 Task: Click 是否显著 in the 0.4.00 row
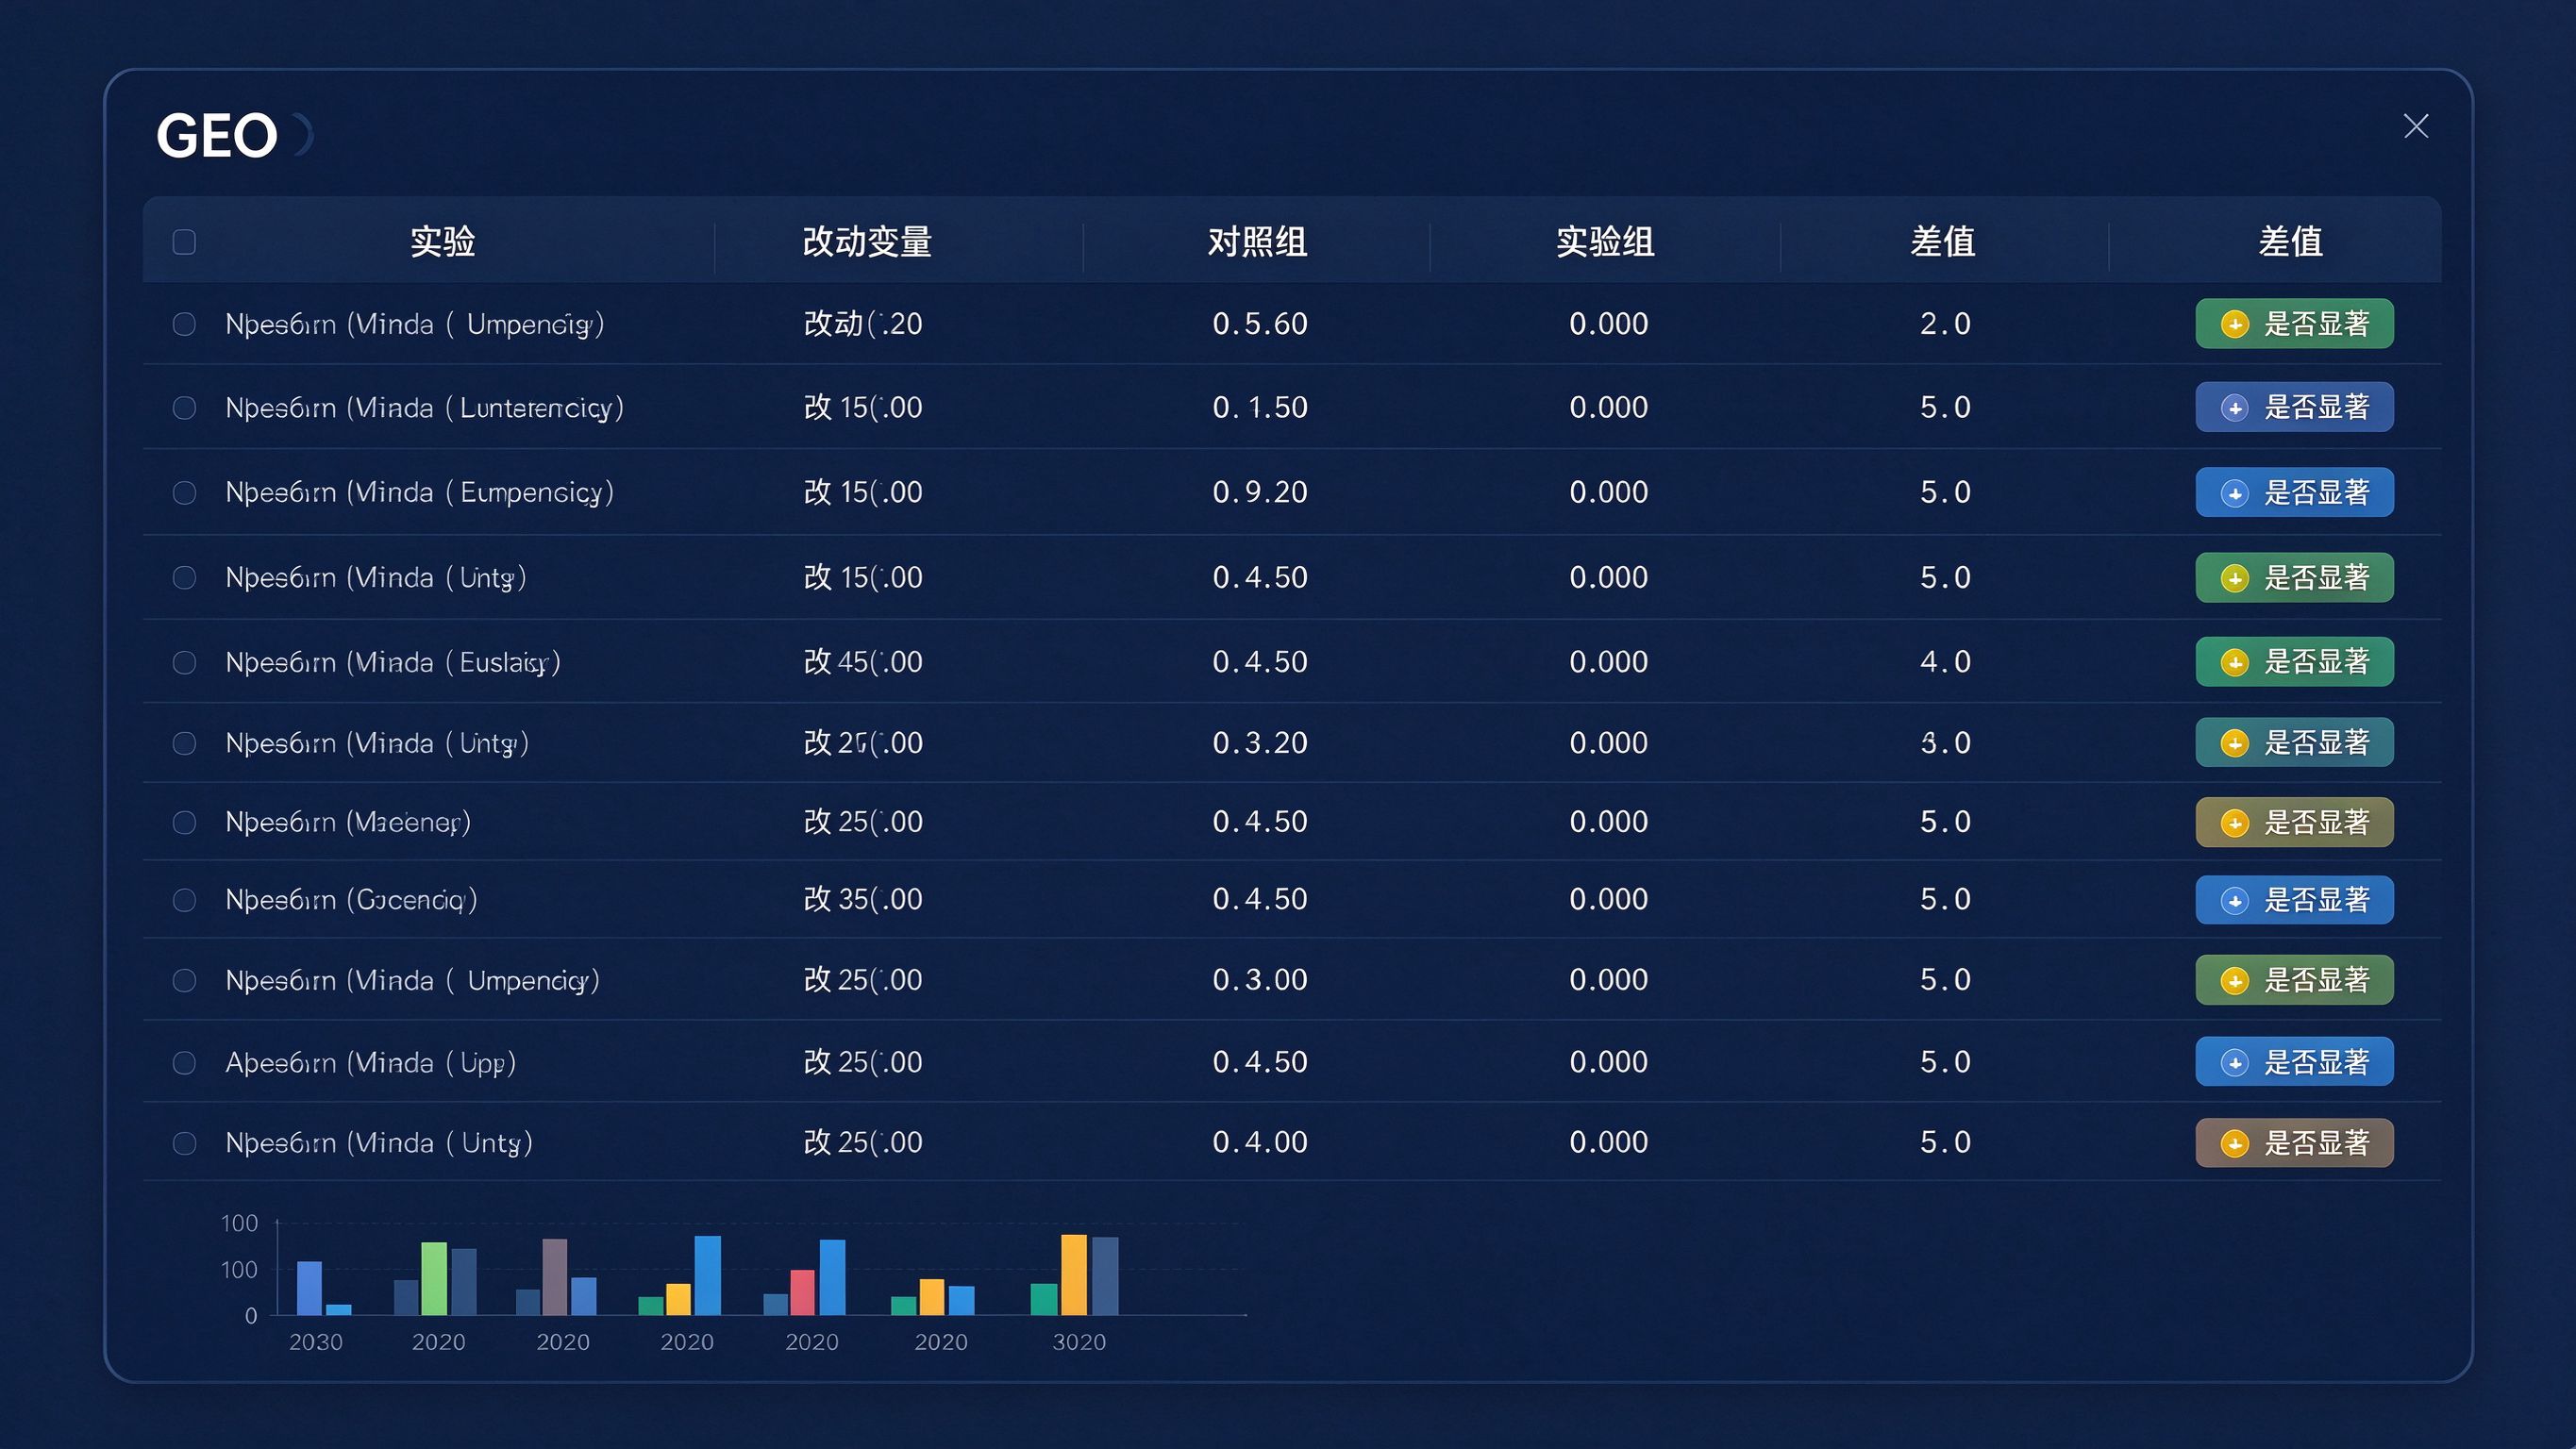[x=2294, y=1143]
